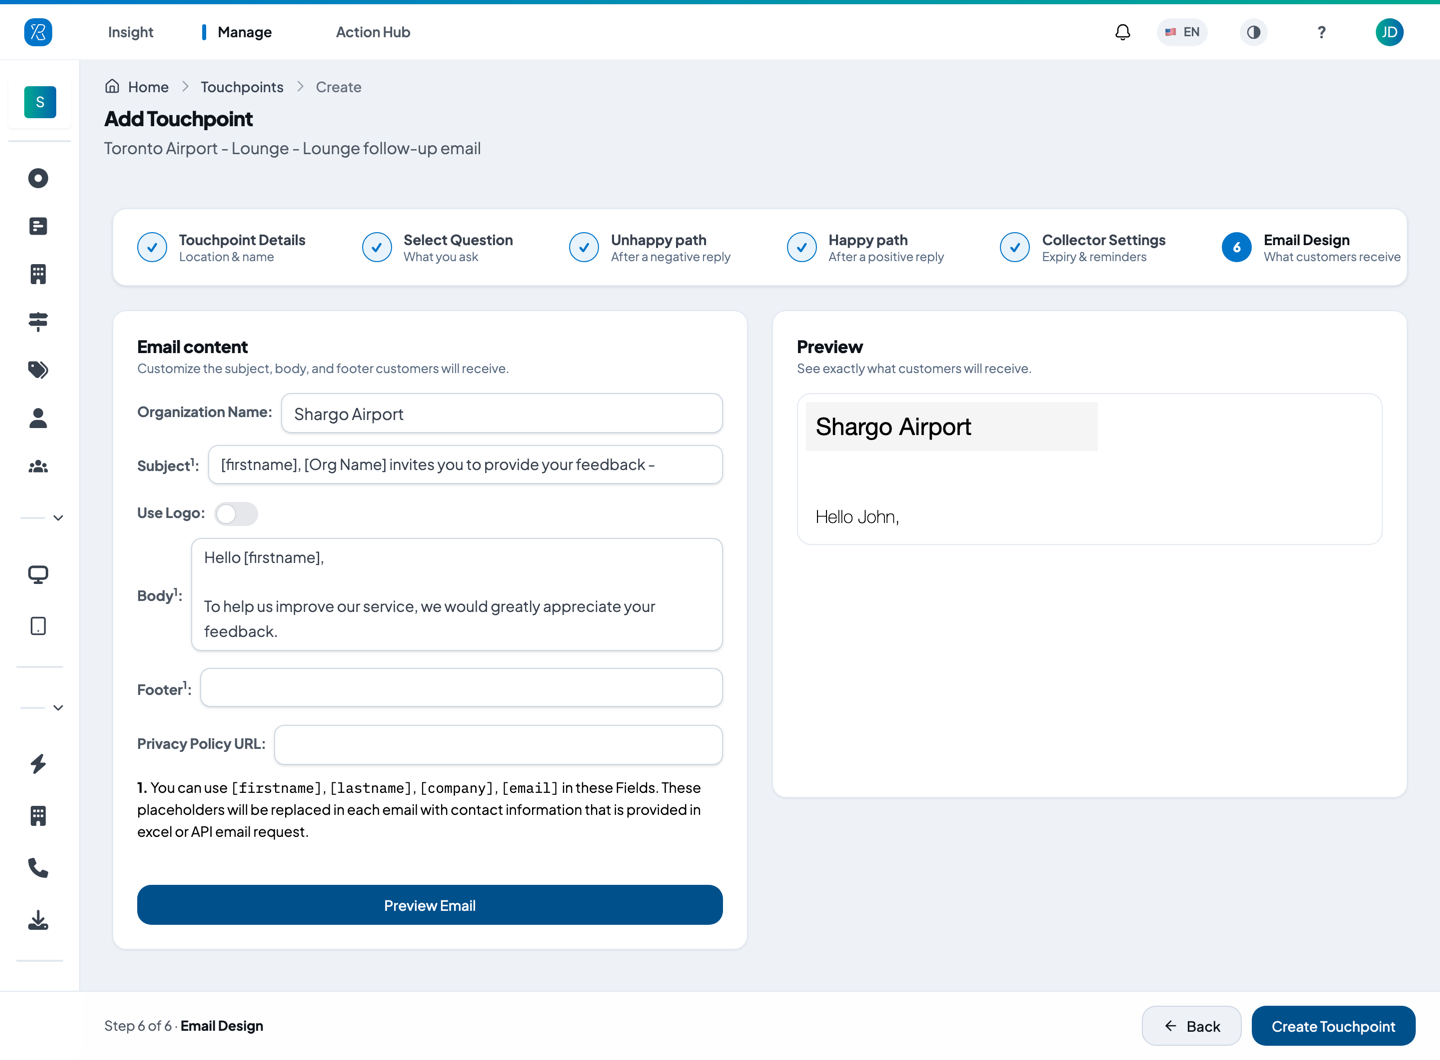Open the phone sidebar icon
This screenshot has width=1440, height=1060.
(x=38, y=868)
